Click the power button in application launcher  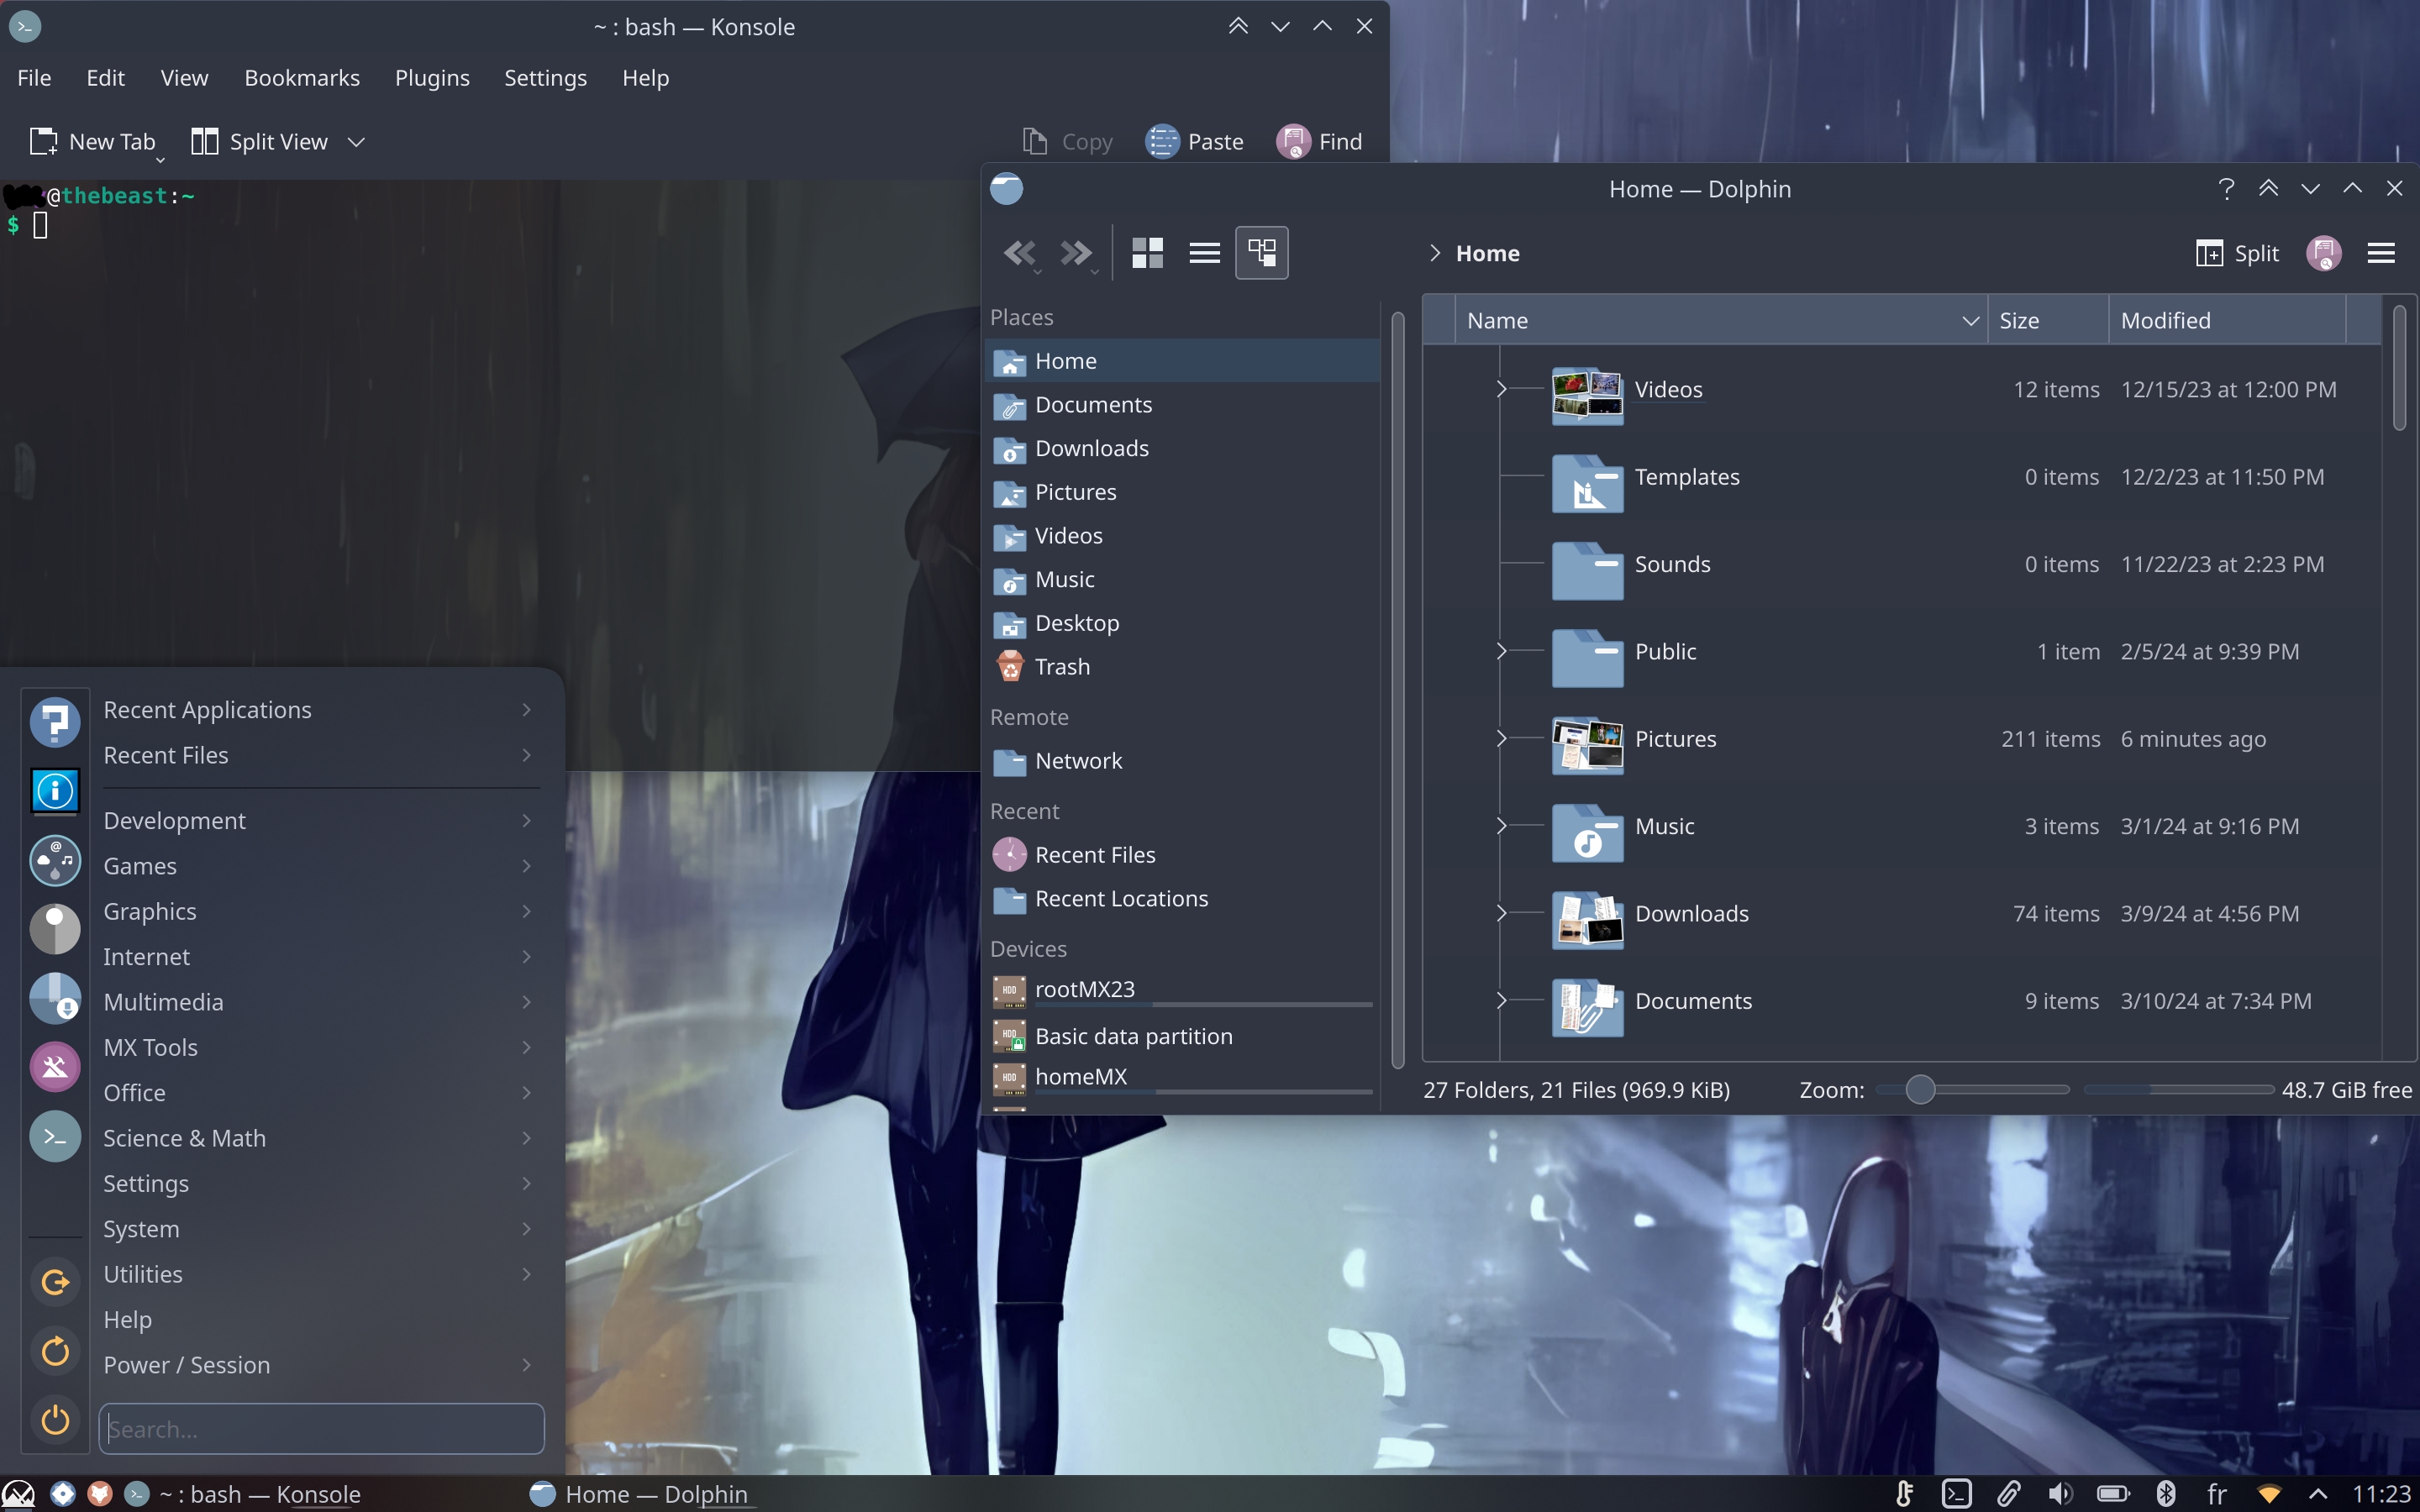[x=55, y=1419]
